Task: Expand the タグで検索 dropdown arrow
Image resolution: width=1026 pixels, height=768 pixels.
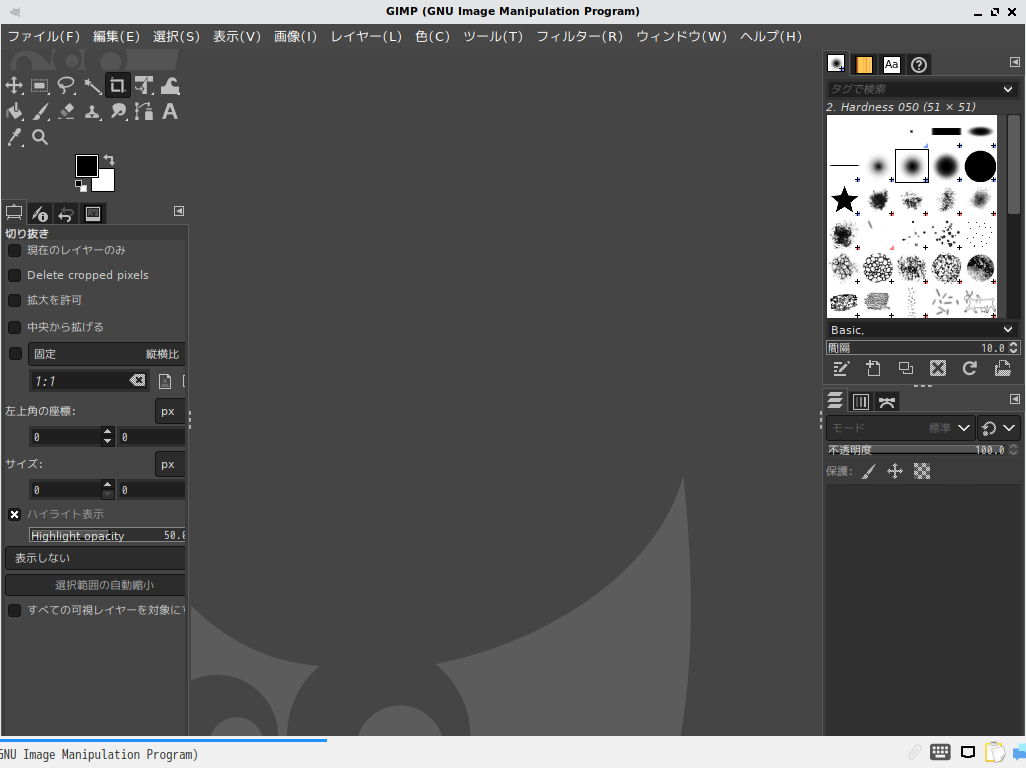Action: click(1008, 89)
